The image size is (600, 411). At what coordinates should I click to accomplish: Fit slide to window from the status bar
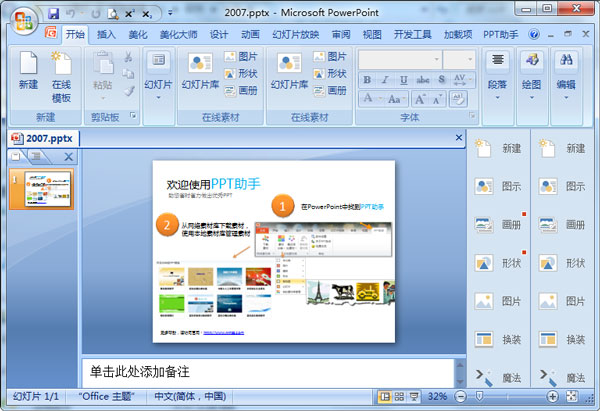tap(572, 396)
